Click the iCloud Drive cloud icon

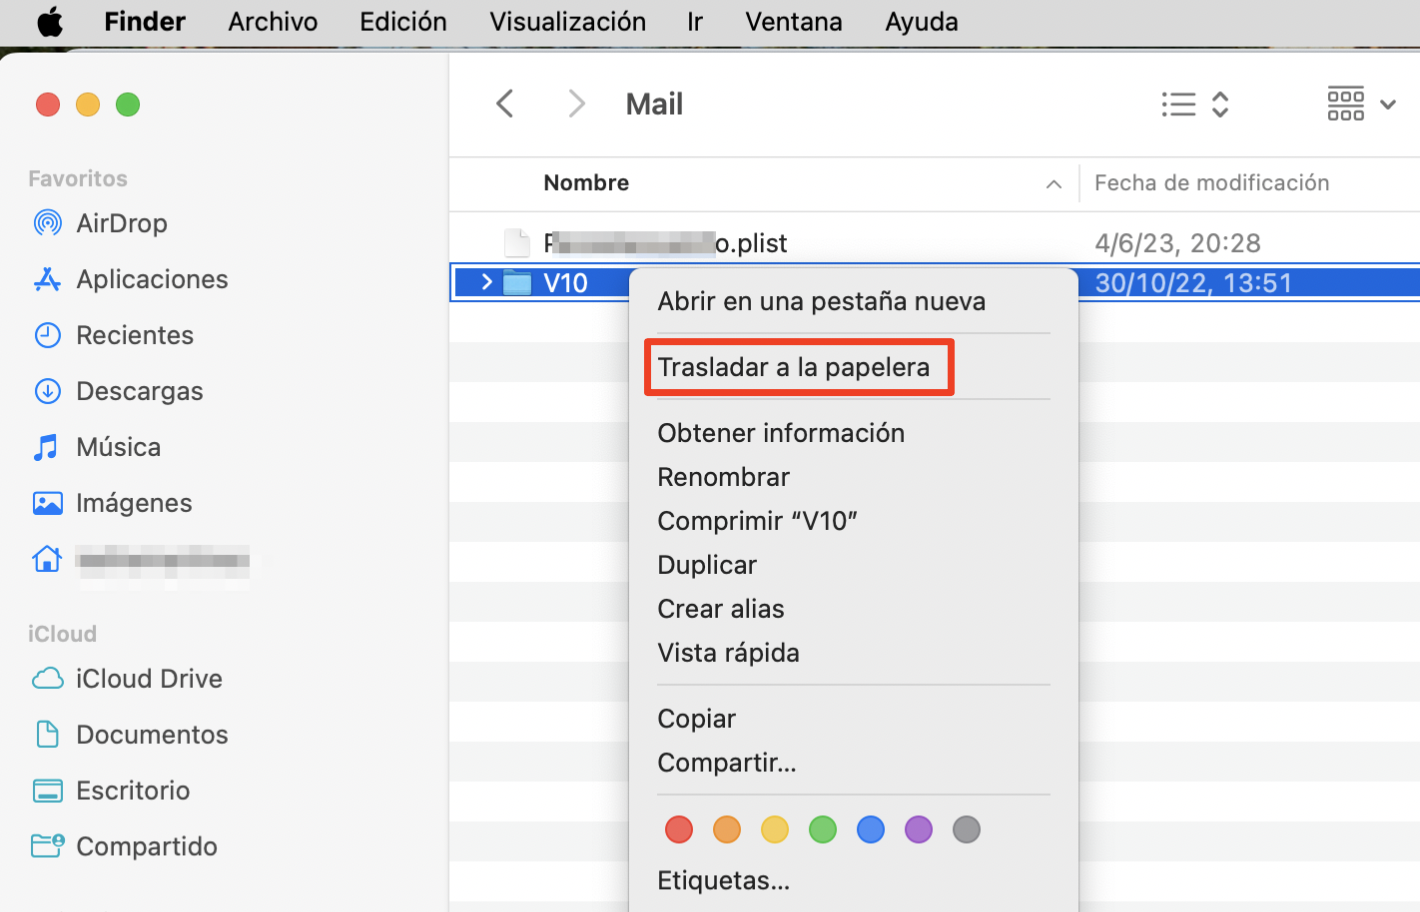tap(47, 679)
